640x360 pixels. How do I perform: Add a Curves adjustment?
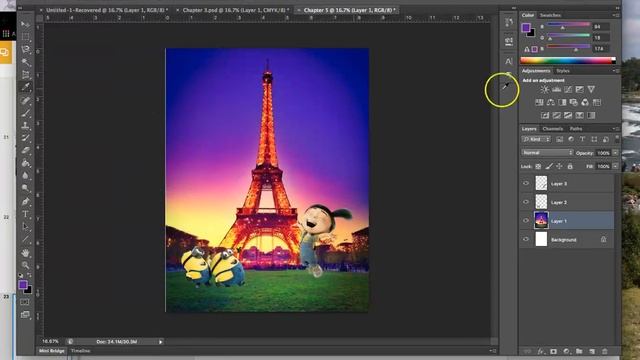(568, 89)
